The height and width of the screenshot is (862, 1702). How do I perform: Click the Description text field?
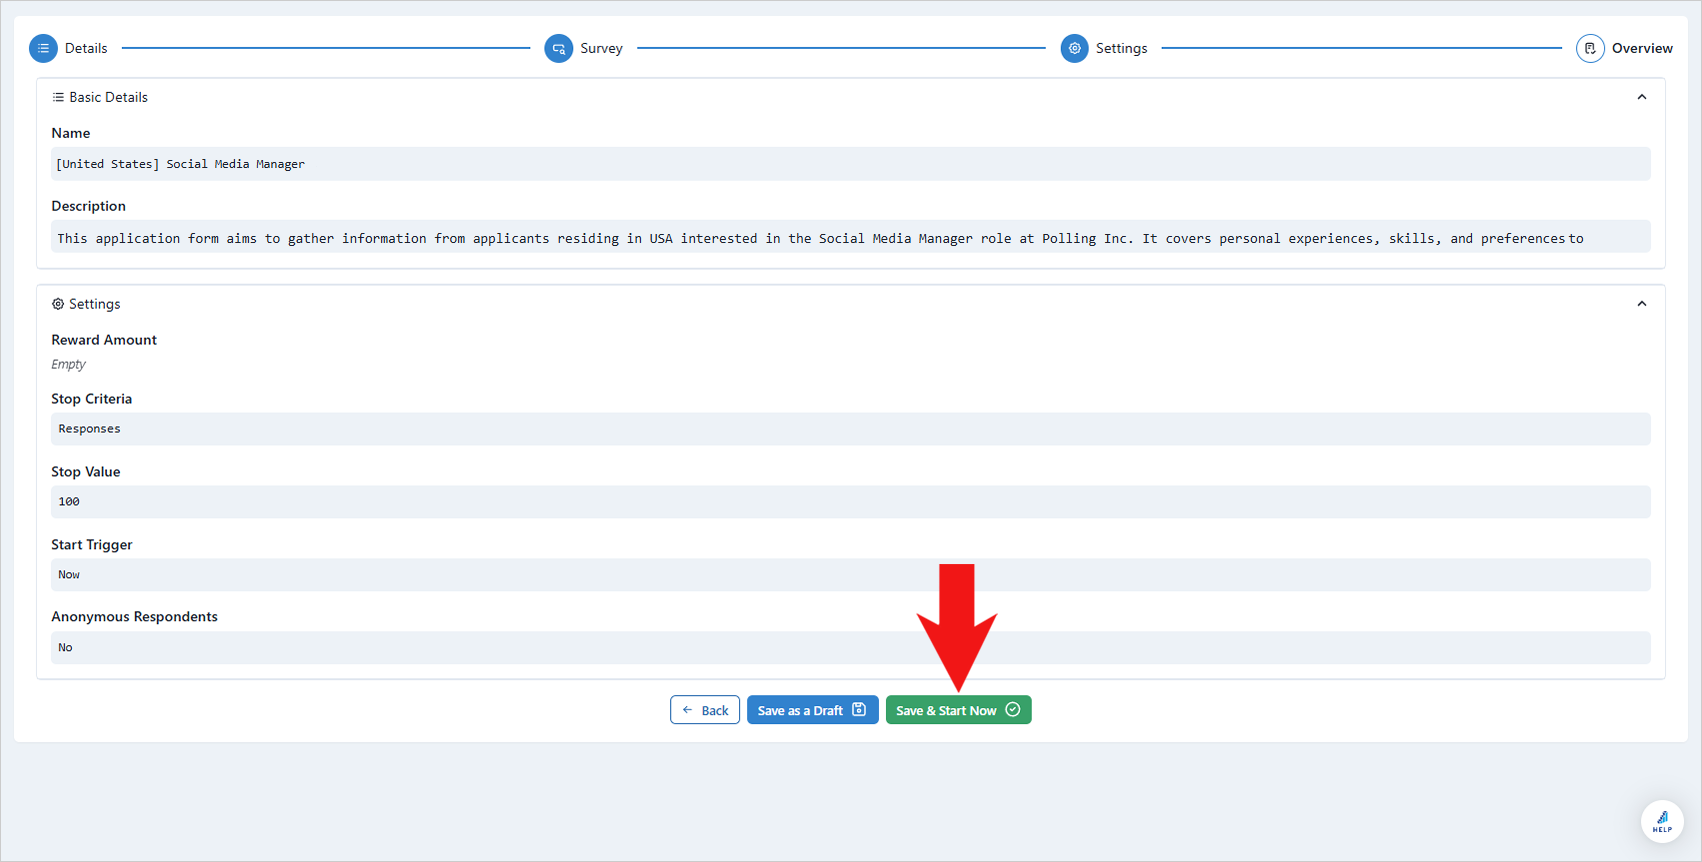pyautogui.click(x=851, y=237)
